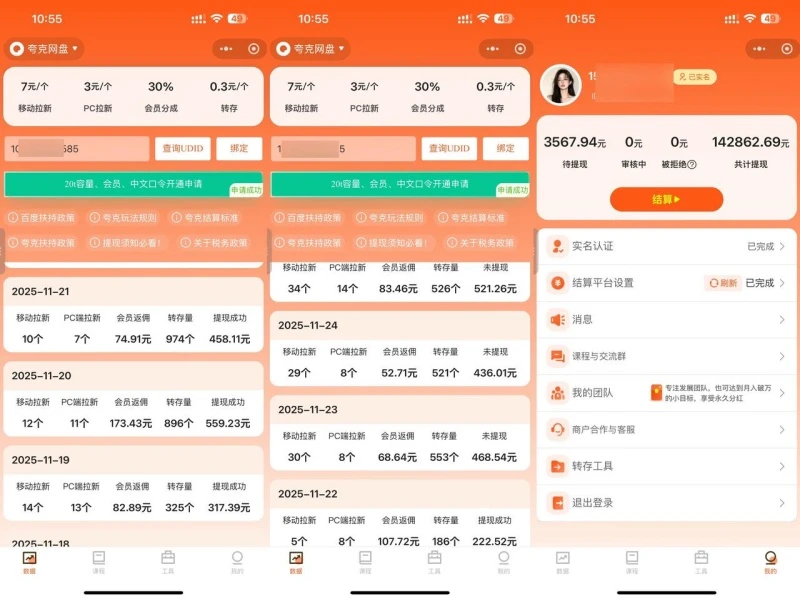Viewport: 800px width, 599px height.
Task: Select the 转存工具 transfer icon
Action: 557,466
